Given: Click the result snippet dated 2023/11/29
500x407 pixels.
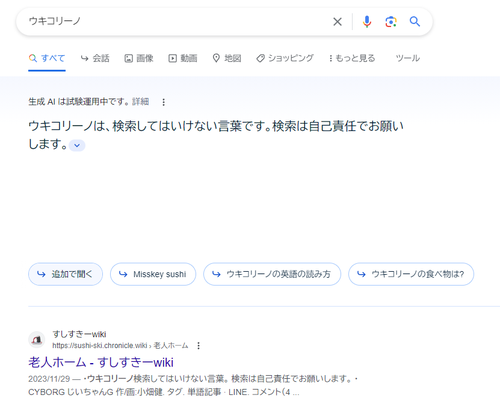Looking at the screenshot, I should 193,385.
